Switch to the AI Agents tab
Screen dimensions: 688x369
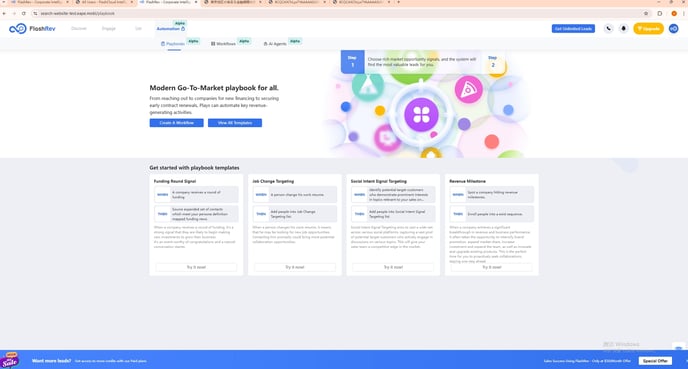[x=275, y=44]
